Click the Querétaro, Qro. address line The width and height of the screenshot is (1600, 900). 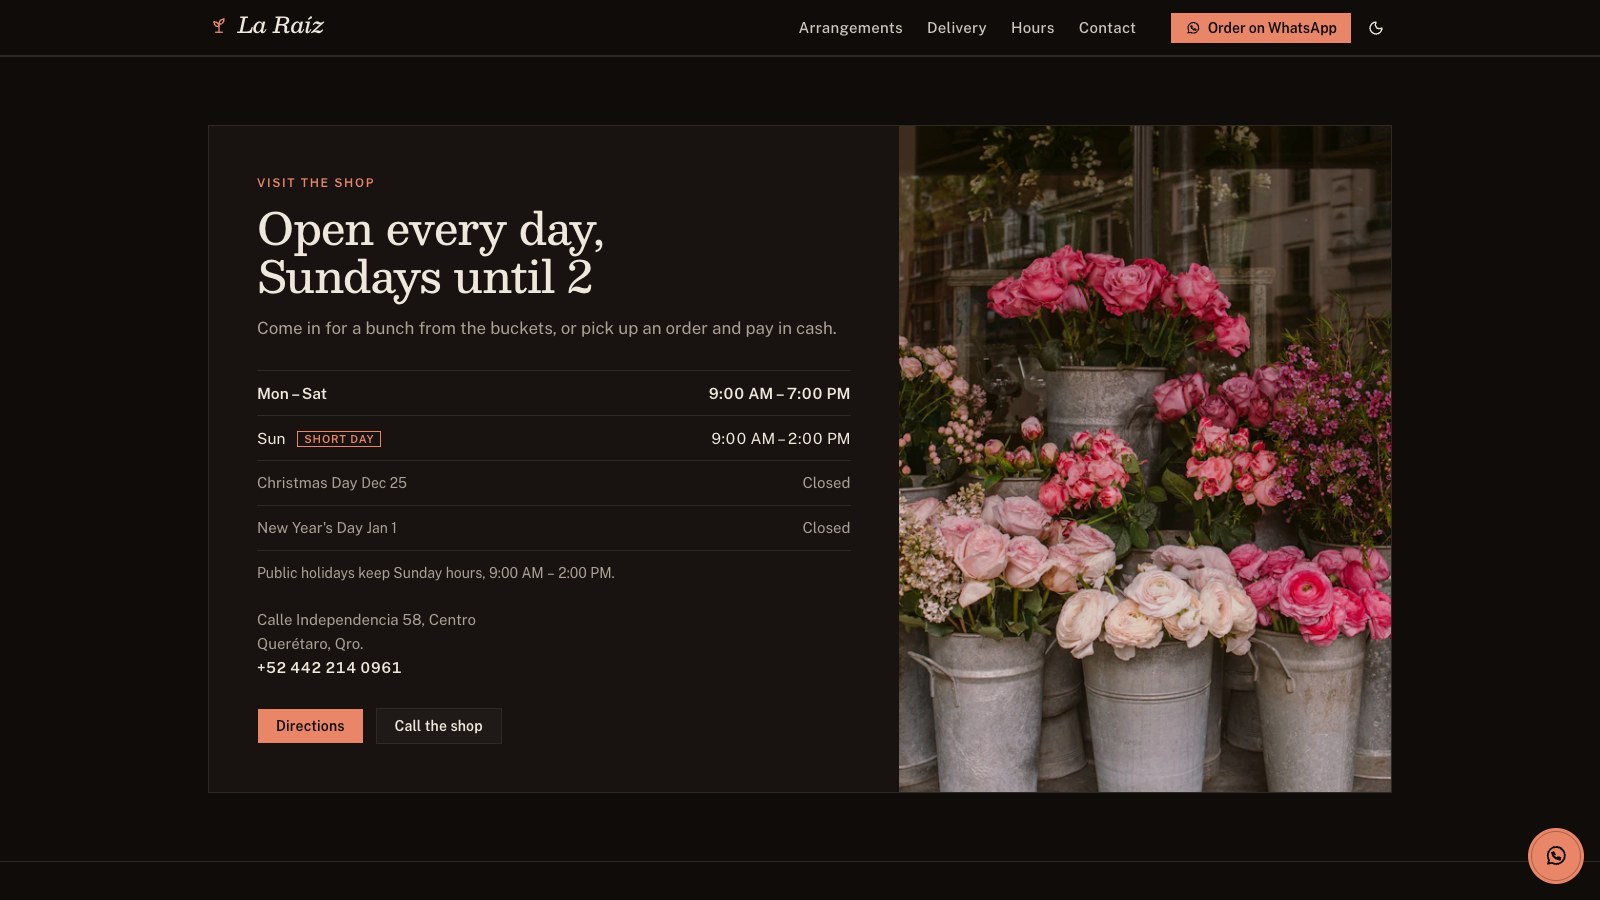[310, 644]
